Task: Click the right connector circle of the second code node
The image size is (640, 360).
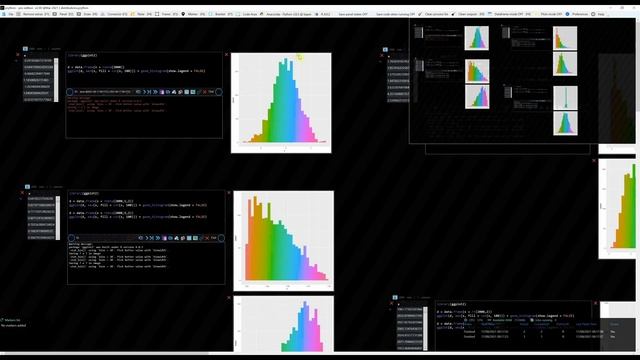Action: (x=221, y=238)
